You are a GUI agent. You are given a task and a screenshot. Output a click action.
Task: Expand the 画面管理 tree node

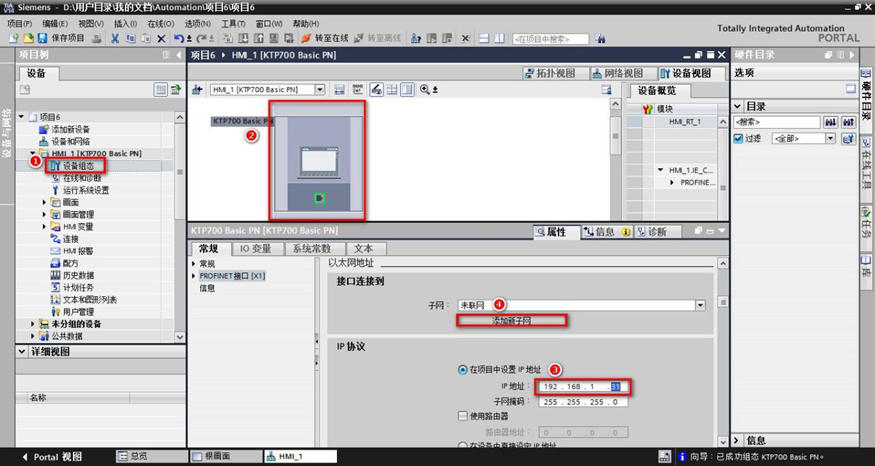45,214
